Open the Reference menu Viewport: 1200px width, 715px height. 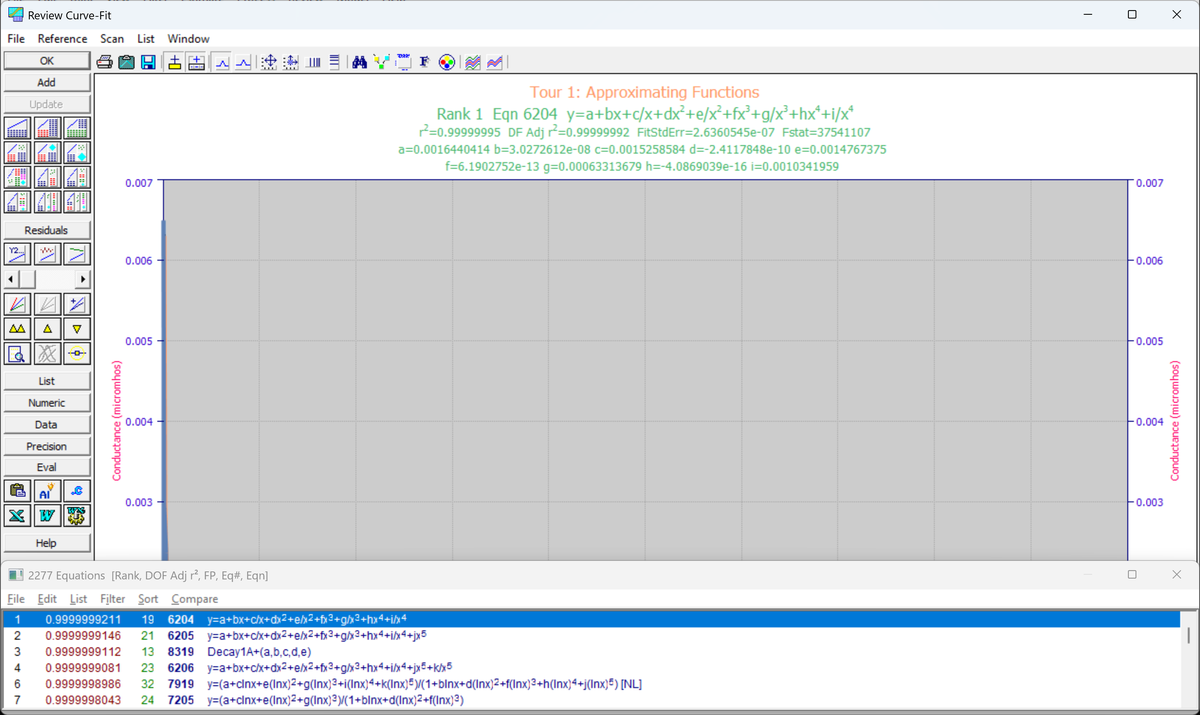[62, 39]
